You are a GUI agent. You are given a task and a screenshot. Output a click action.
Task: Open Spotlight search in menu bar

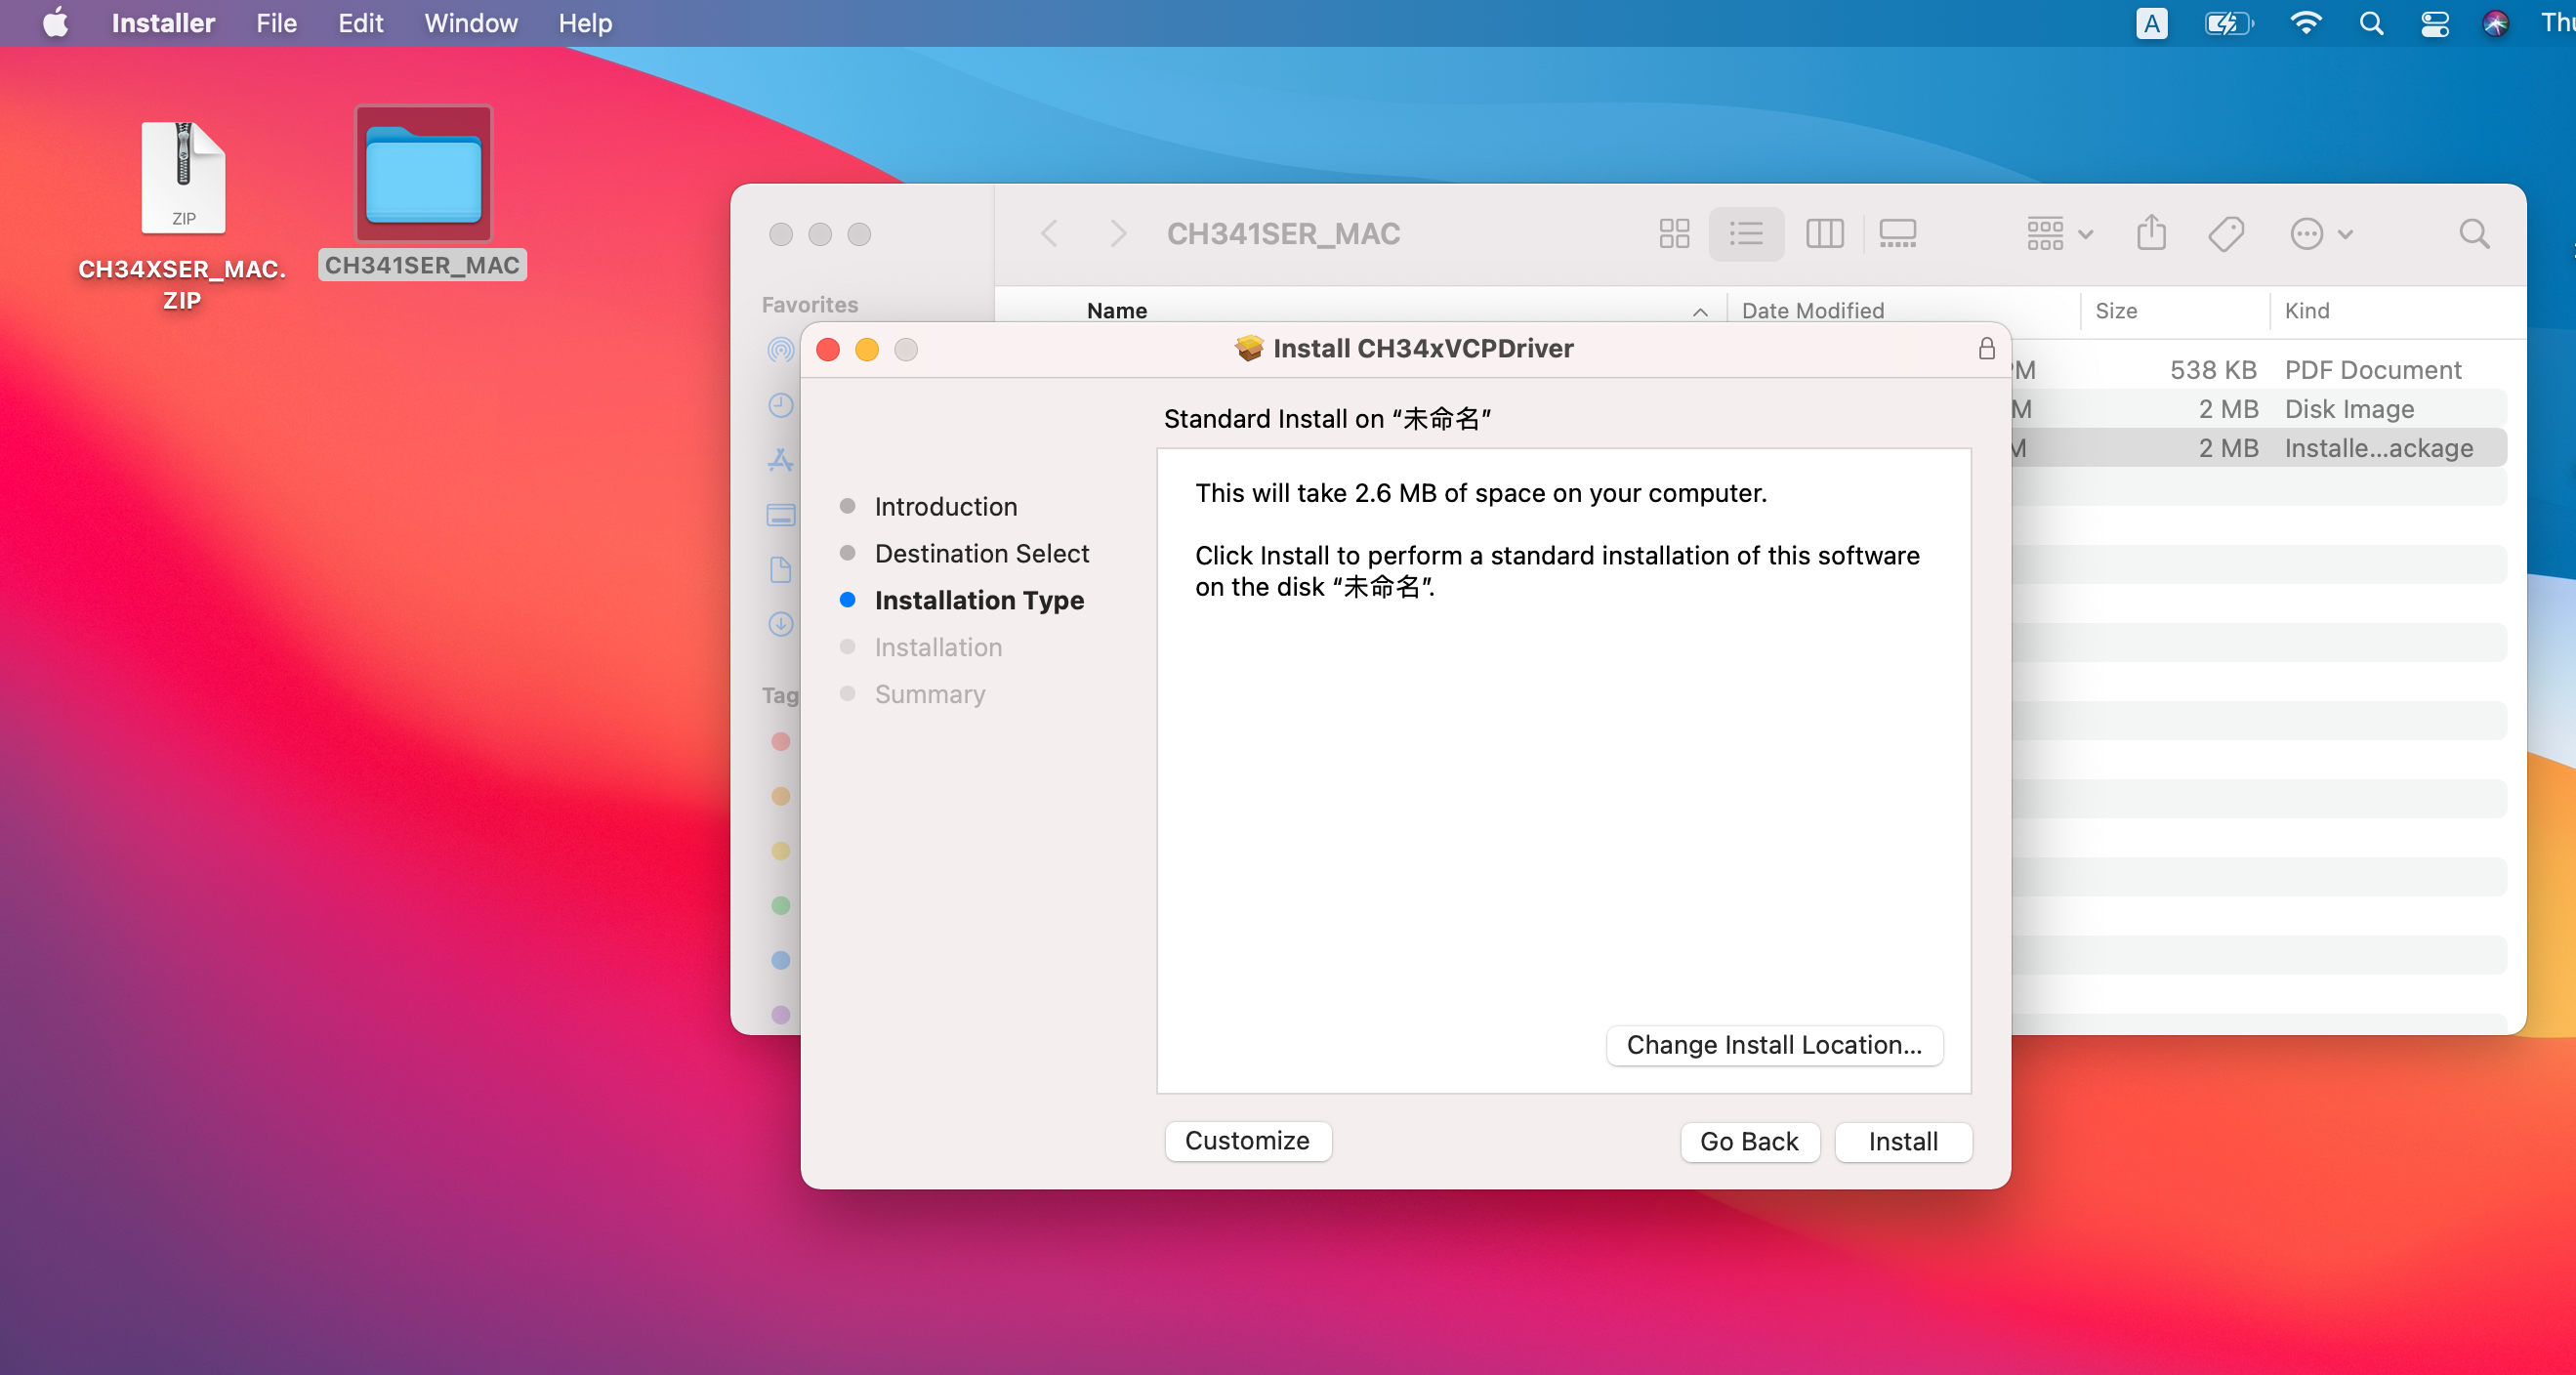(x=2371, y=22)
